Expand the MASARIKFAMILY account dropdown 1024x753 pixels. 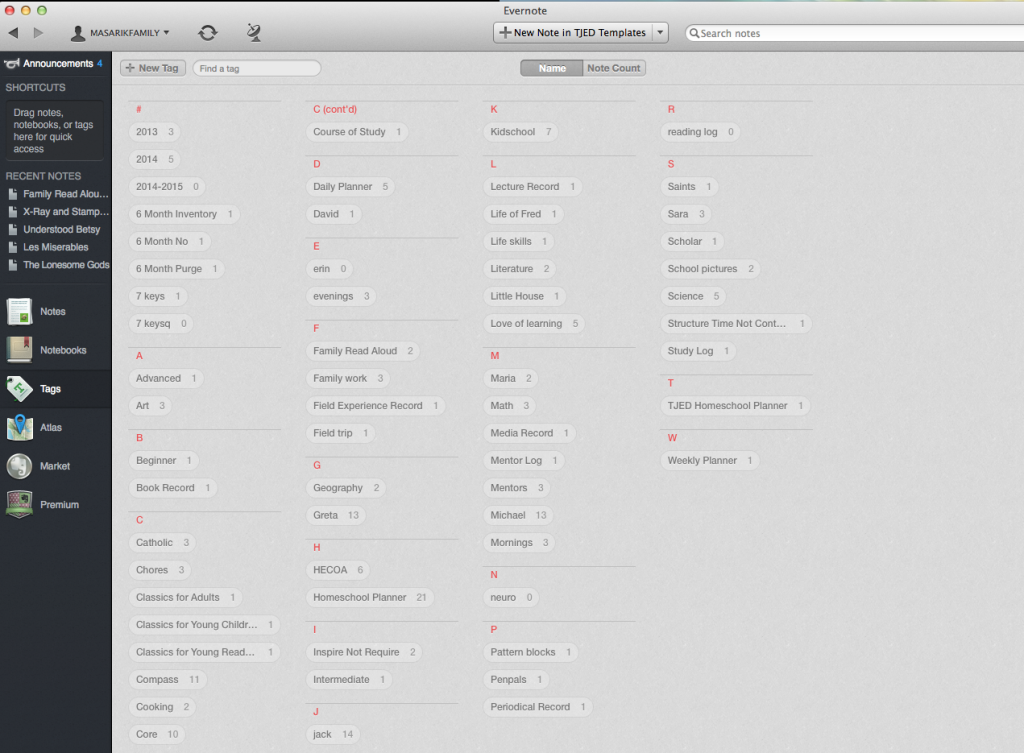[x=167, y=33]
